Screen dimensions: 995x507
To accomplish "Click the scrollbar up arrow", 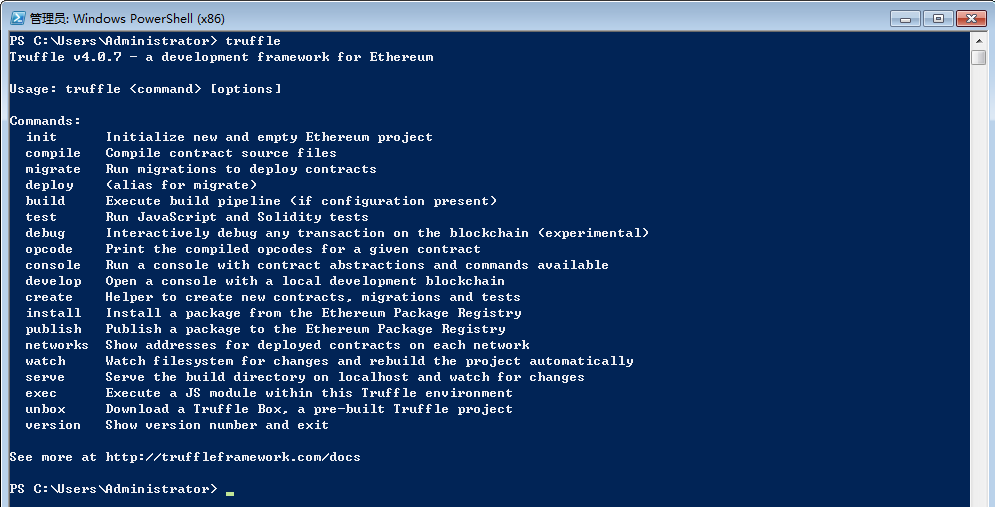I will [978, 41].
